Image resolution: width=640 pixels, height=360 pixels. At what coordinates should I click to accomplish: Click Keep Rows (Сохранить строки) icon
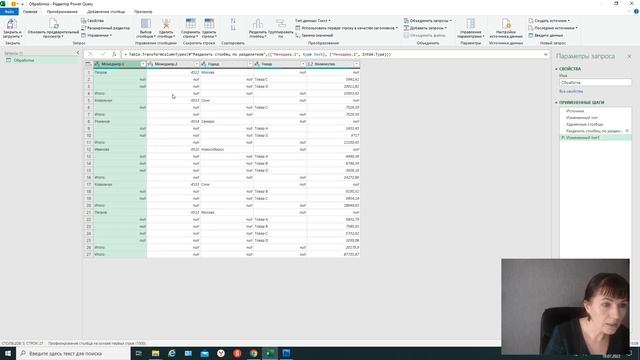(191, 24)
